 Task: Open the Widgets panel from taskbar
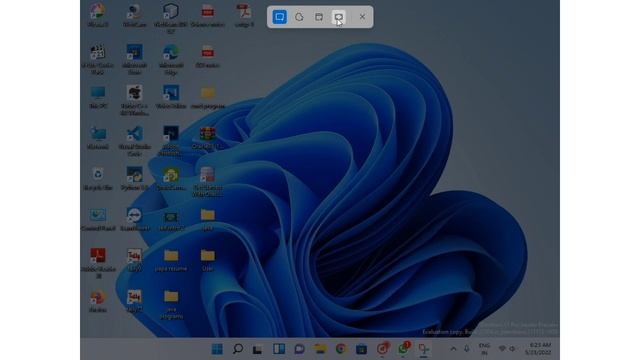(279, 349)
